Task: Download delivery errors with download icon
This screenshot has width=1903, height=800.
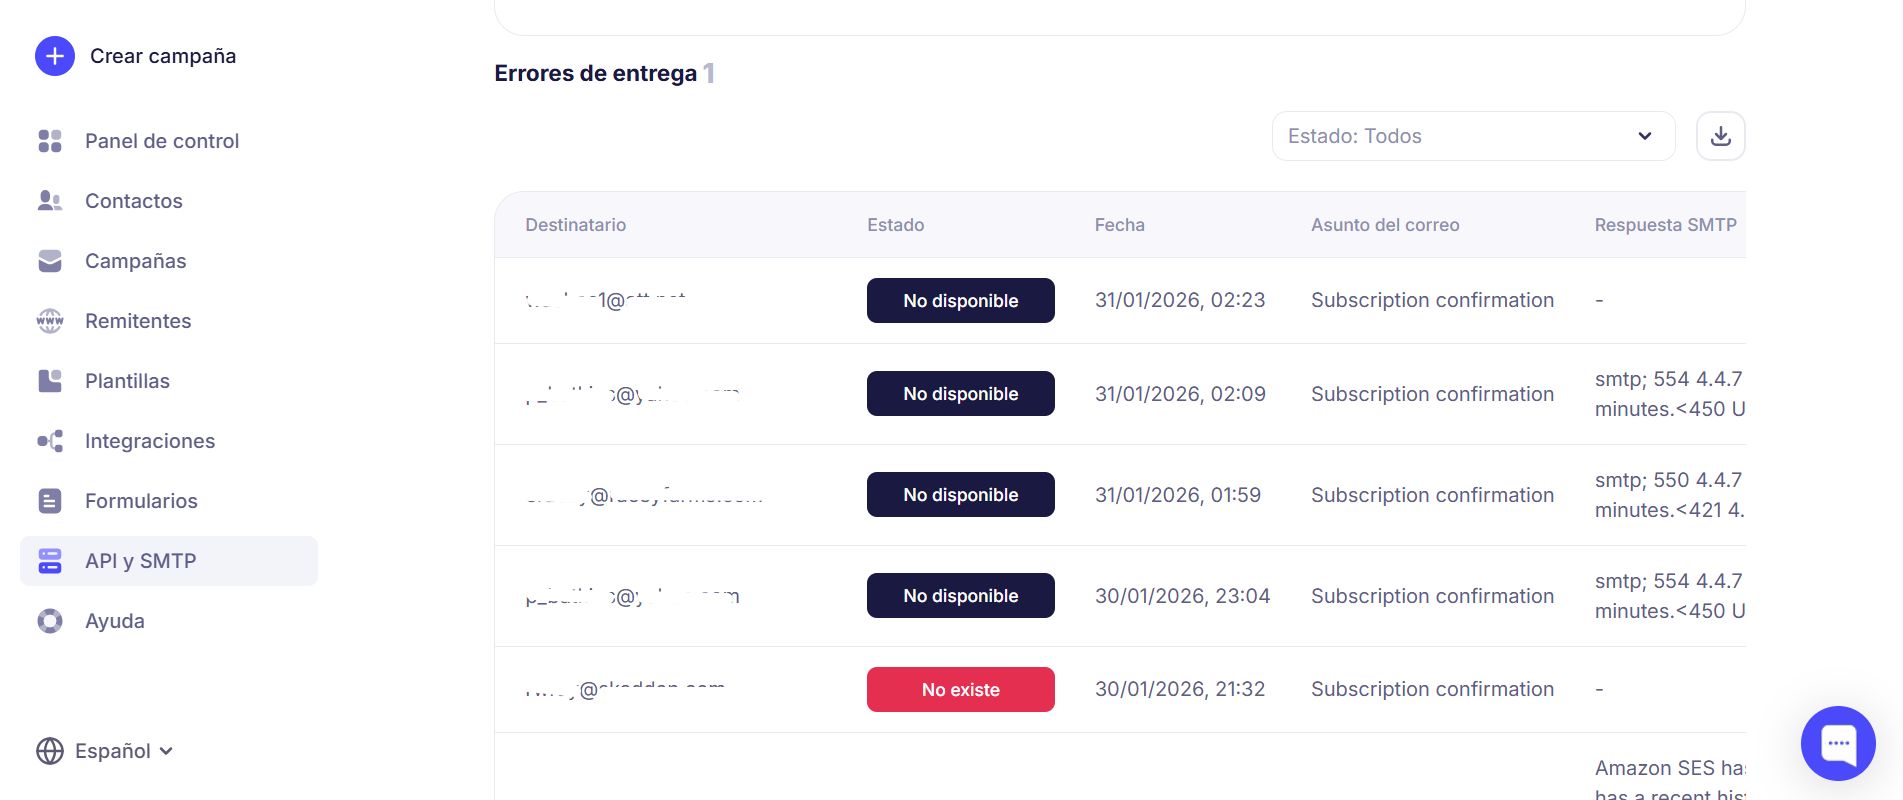Action: coord(1720,136)
